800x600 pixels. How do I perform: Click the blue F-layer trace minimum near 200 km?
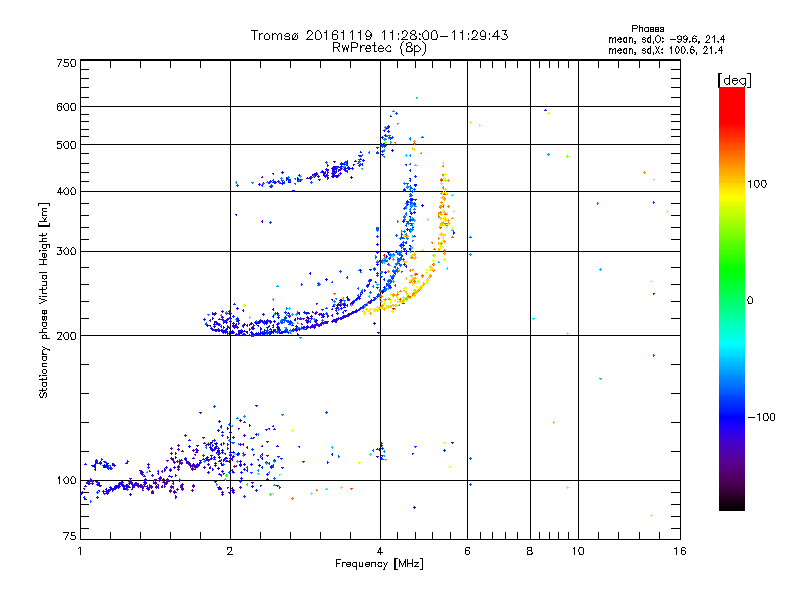(x=255, y=333)
